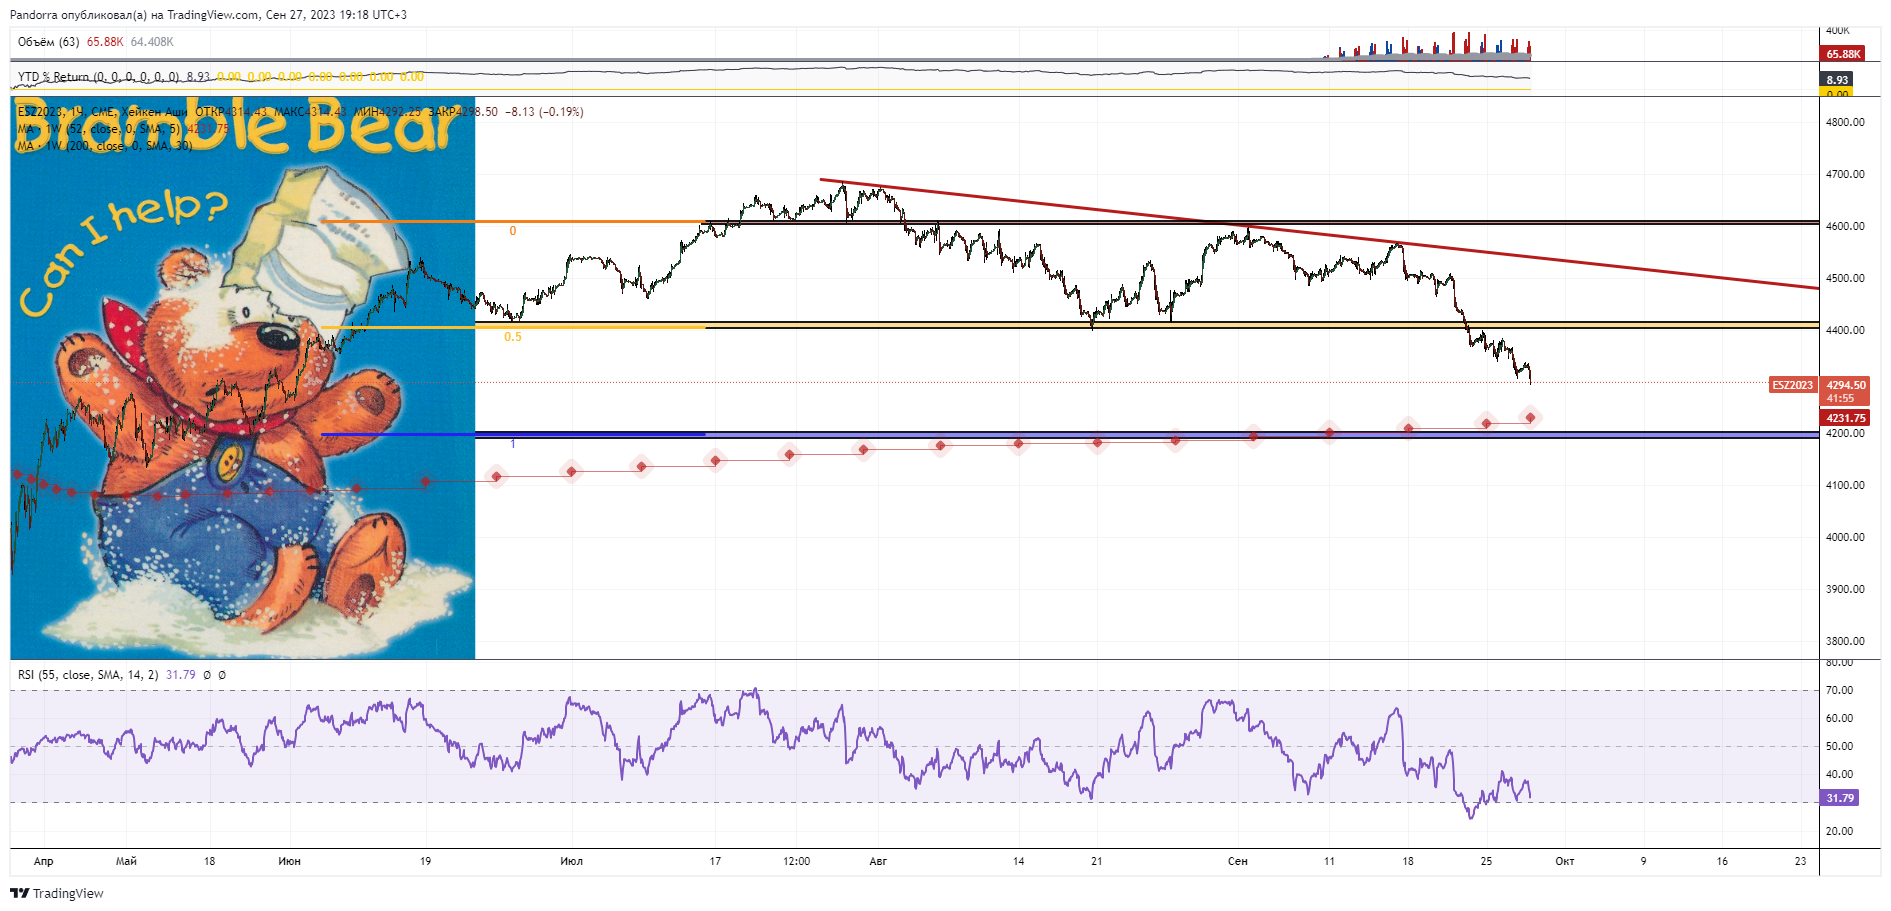Click the Авг date on time axis
1891x911 pixels.
878,861
